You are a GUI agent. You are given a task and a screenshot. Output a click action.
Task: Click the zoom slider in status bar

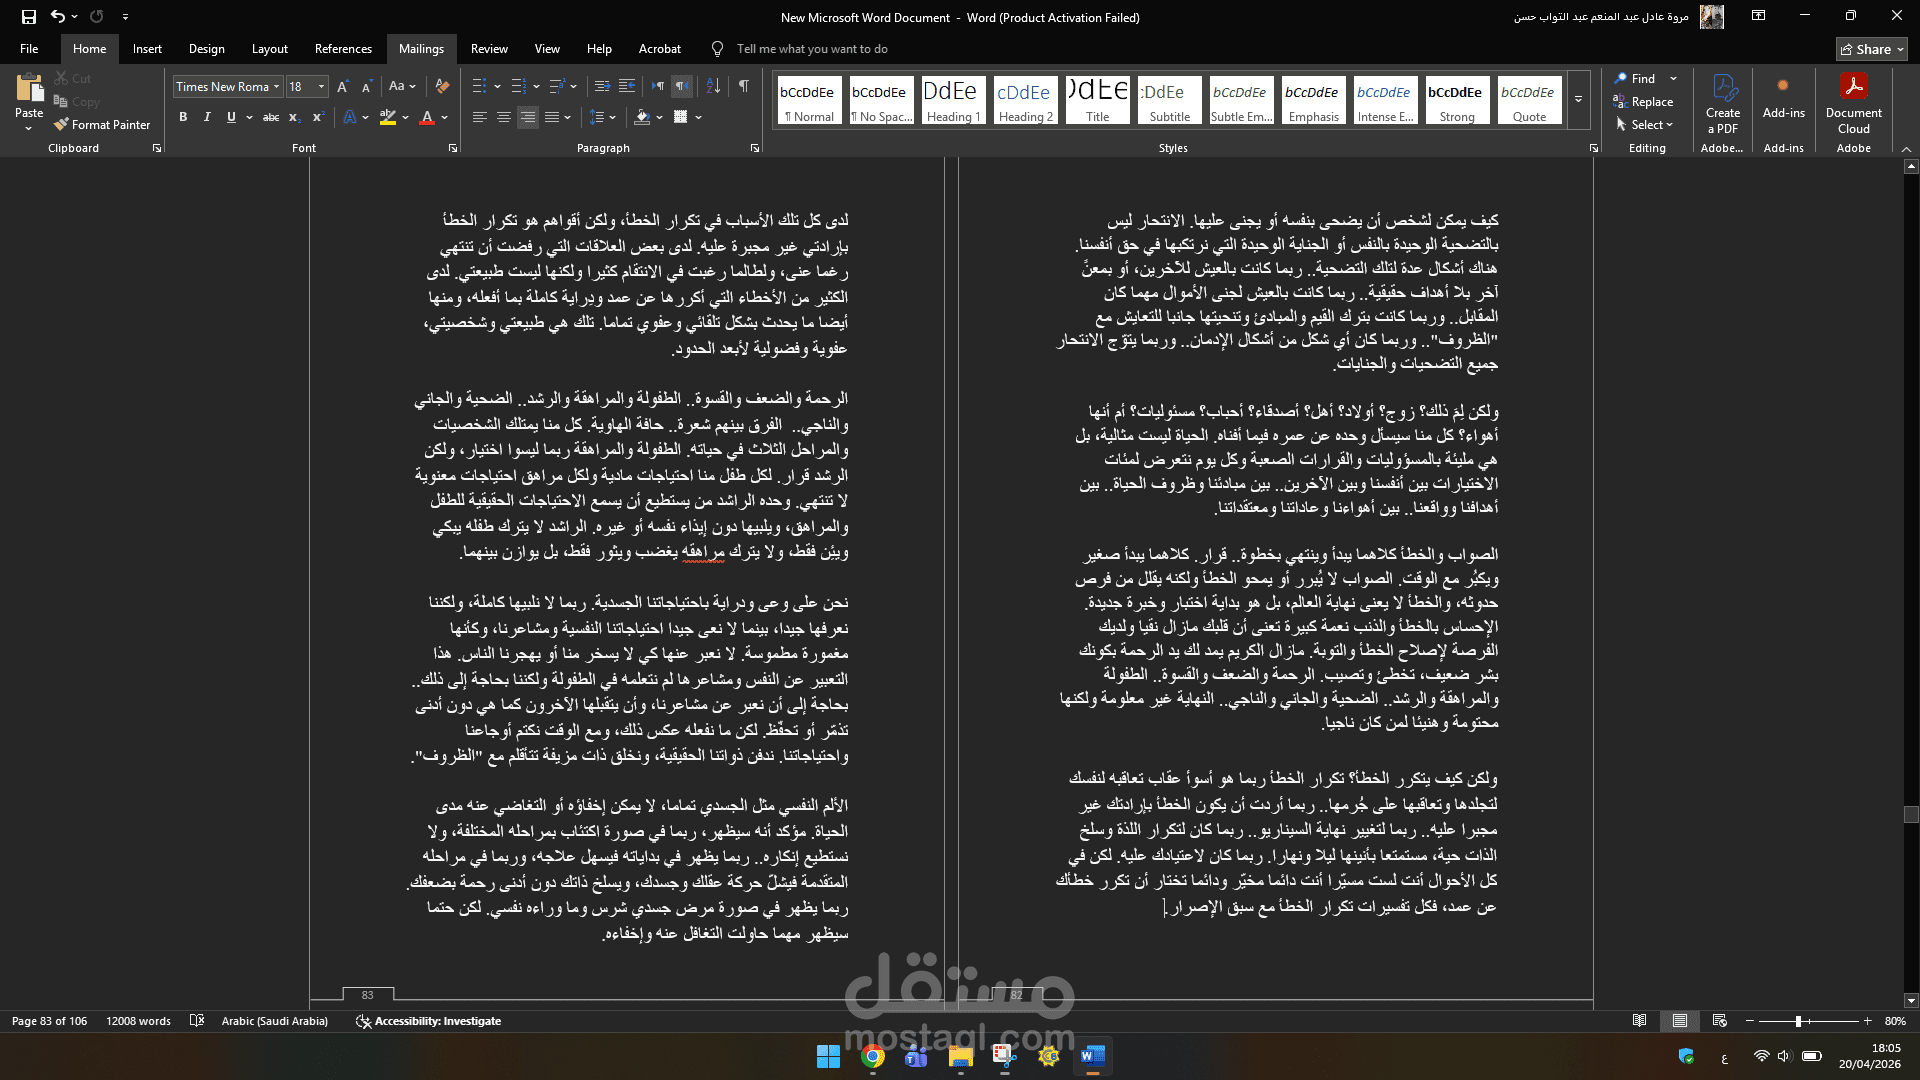[x=1798, y=1021]
